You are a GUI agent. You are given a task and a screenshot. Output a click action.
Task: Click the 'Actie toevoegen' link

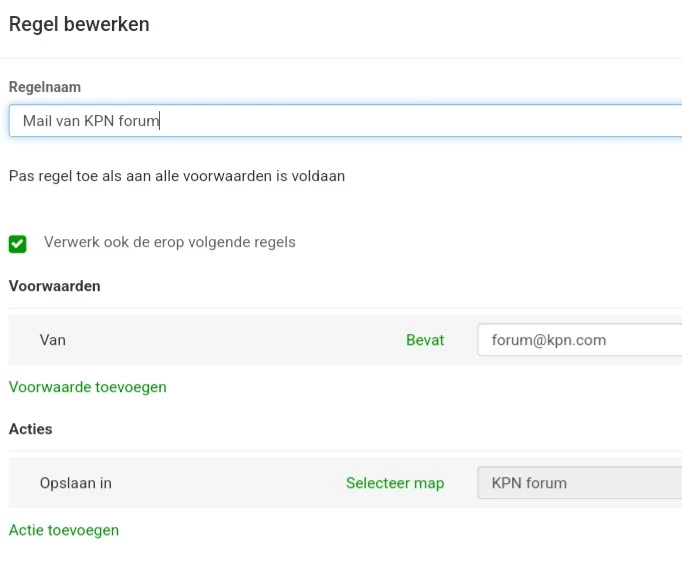(x=64, y=530)
